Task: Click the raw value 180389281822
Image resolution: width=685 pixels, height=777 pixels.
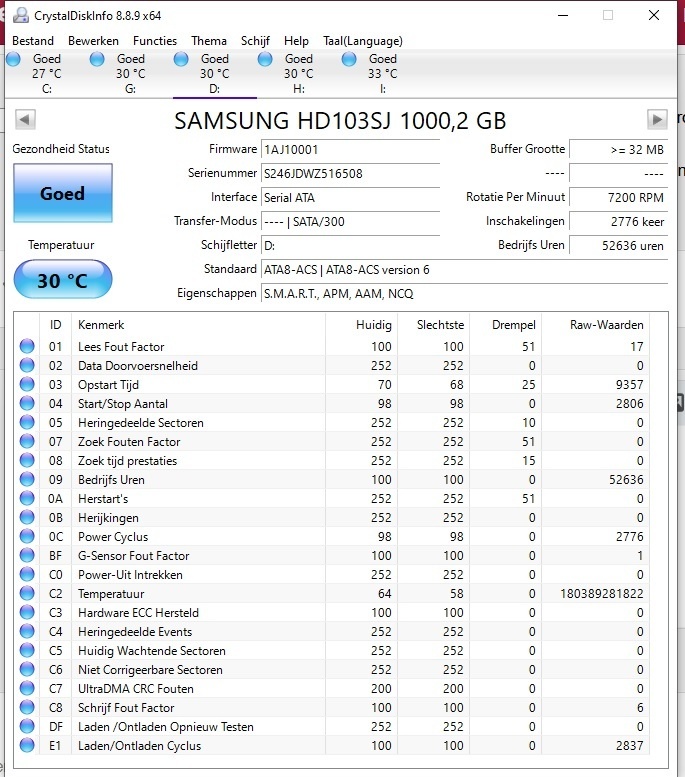Action: click(x=602, y=594)
